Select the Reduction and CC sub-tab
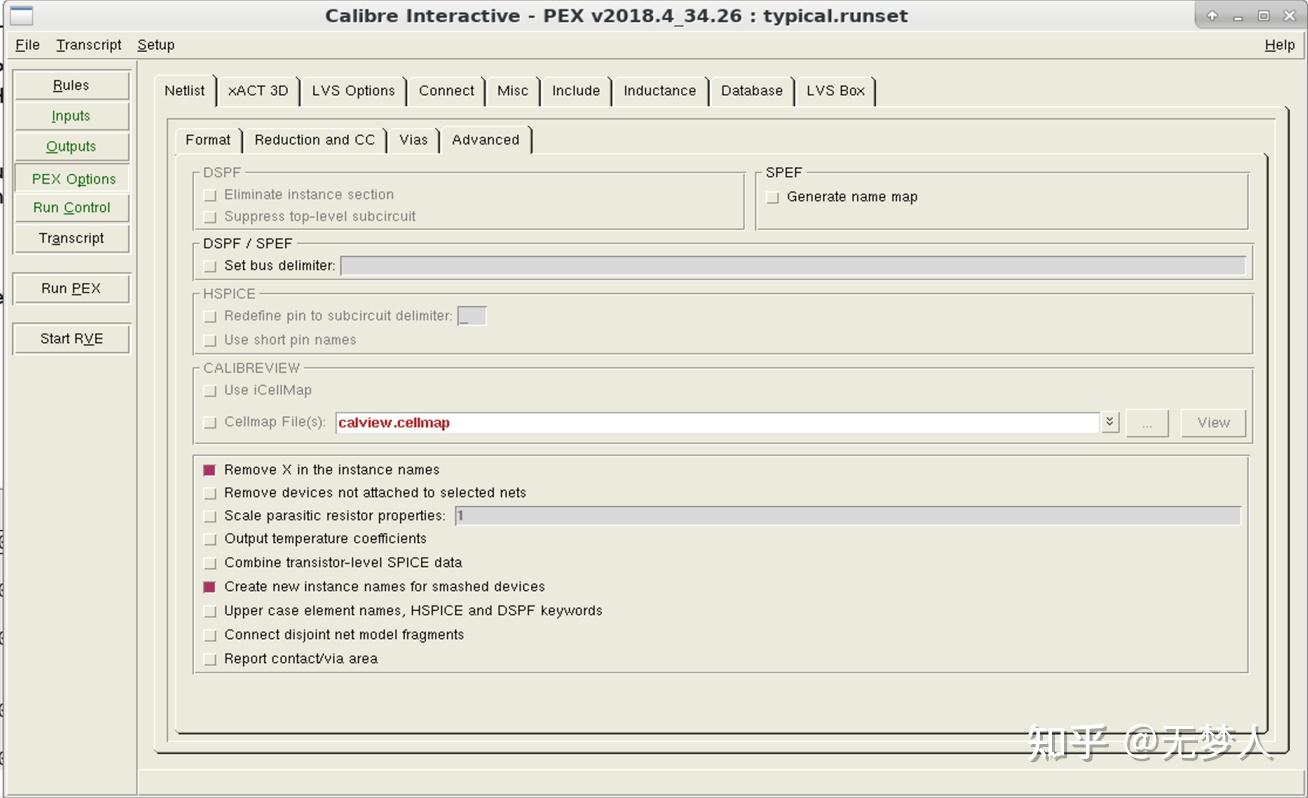Viewport: 1308px width, 798px height. point(315,140)
